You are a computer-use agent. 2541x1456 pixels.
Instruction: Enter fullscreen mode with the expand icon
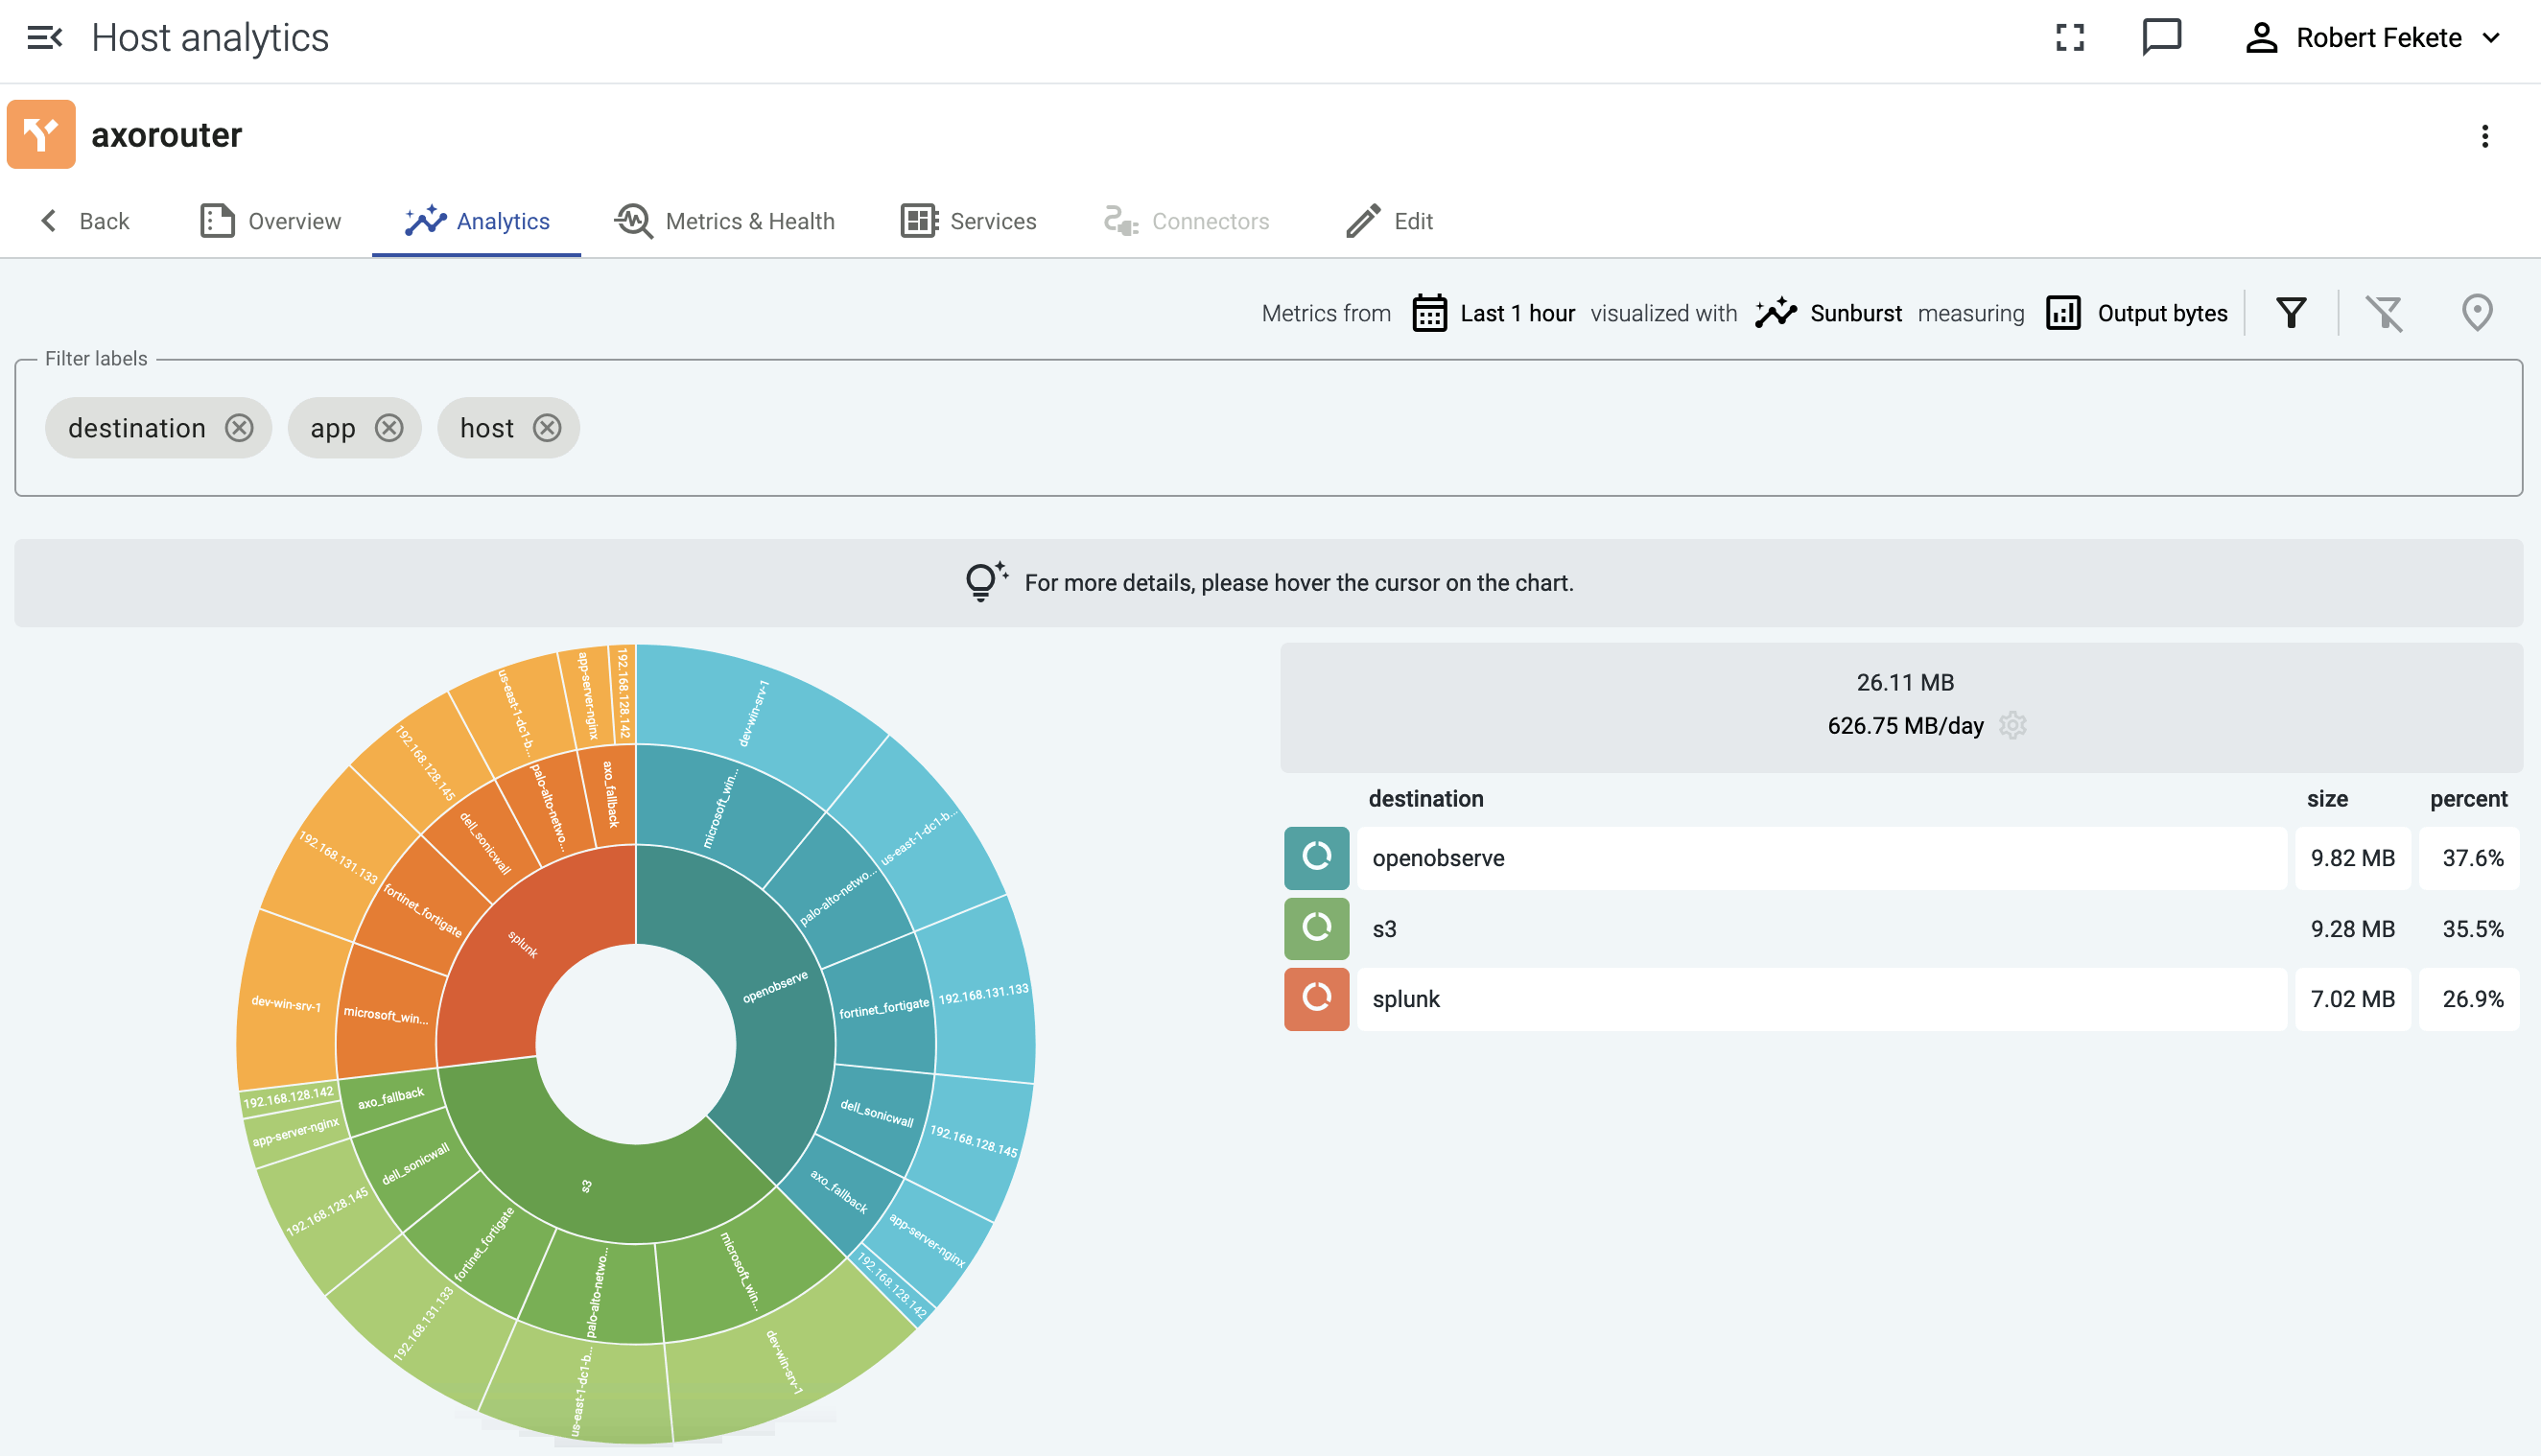(2069, 38)
